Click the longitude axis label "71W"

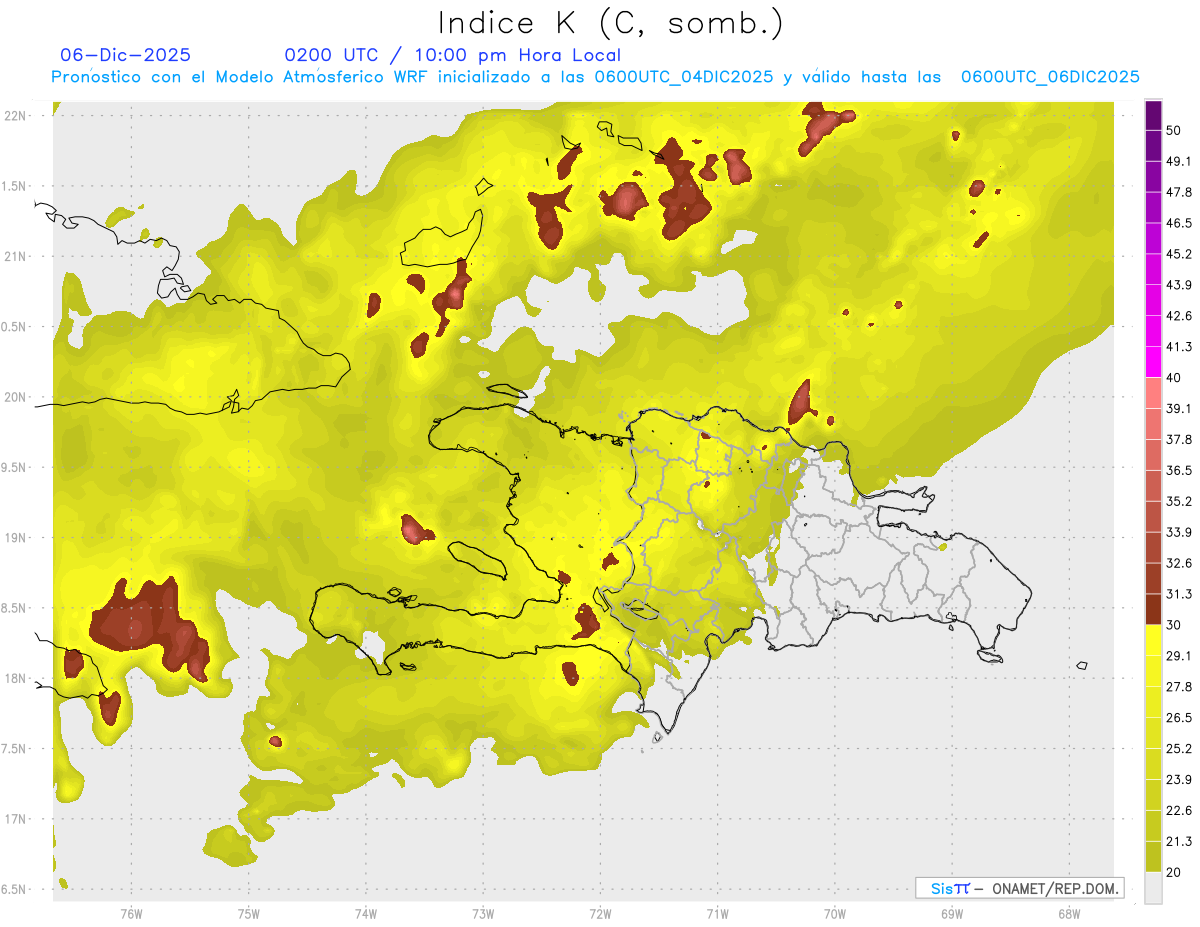click(717, 913)
